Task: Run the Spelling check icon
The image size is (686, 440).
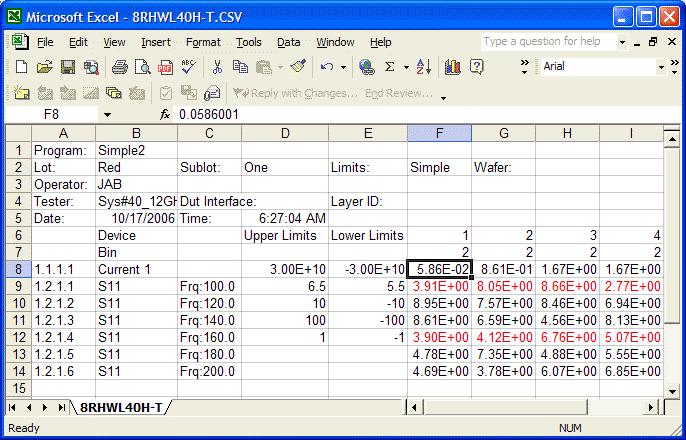Action: 189,67
